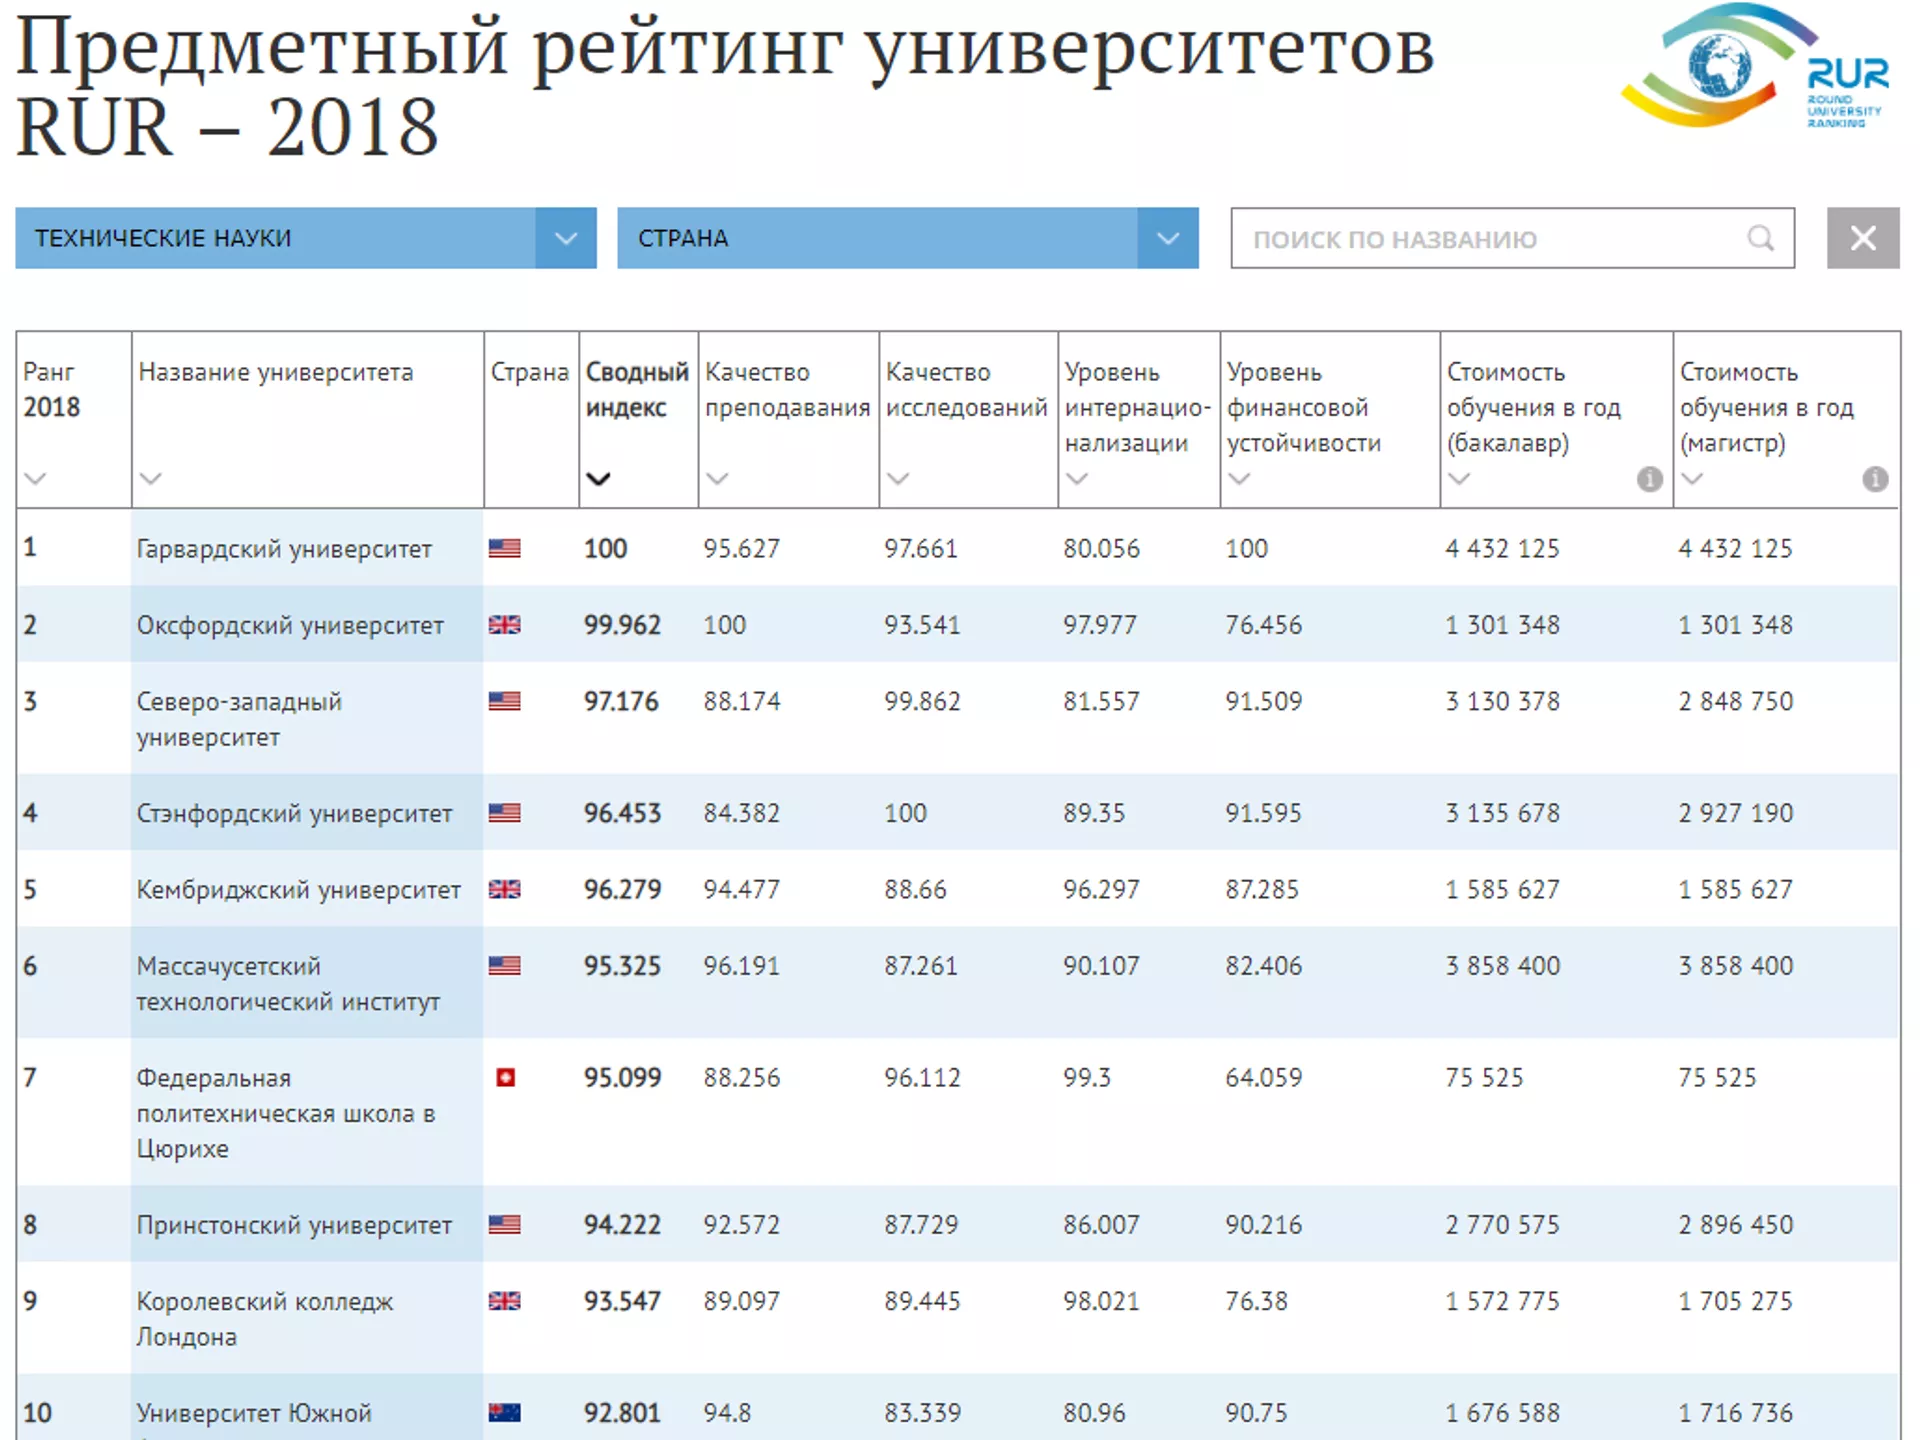
Task: Select internationalization value 99.3
Action: (x=1087, y=1078)
